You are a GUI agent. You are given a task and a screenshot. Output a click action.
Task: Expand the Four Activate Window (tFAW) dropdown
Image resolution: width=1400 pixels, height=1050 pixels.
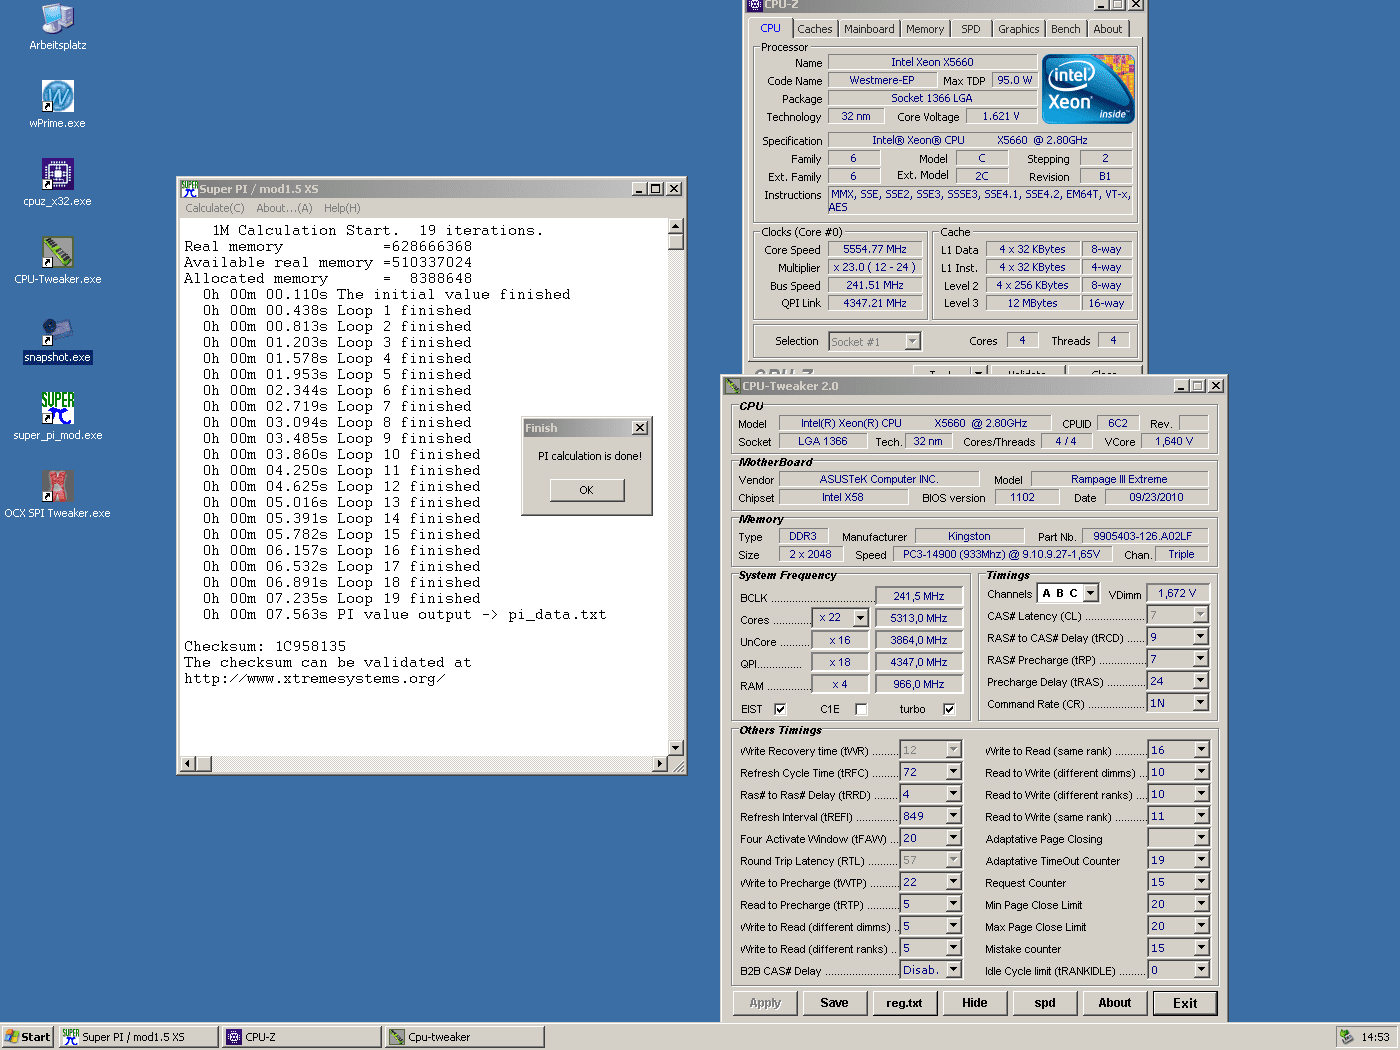coord(954,838)
